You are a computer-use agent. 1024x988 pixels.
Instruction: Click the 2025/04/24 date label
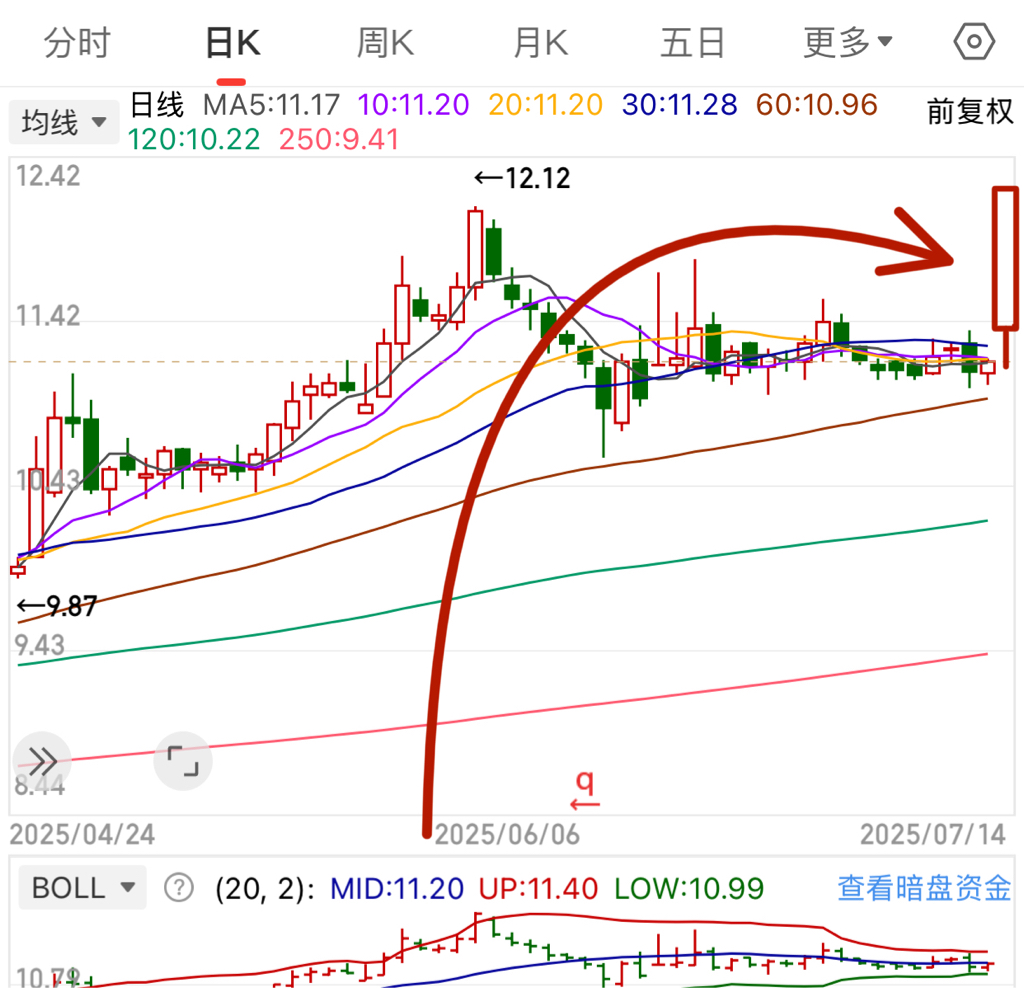pyautogui.click(x=82, y=835)
